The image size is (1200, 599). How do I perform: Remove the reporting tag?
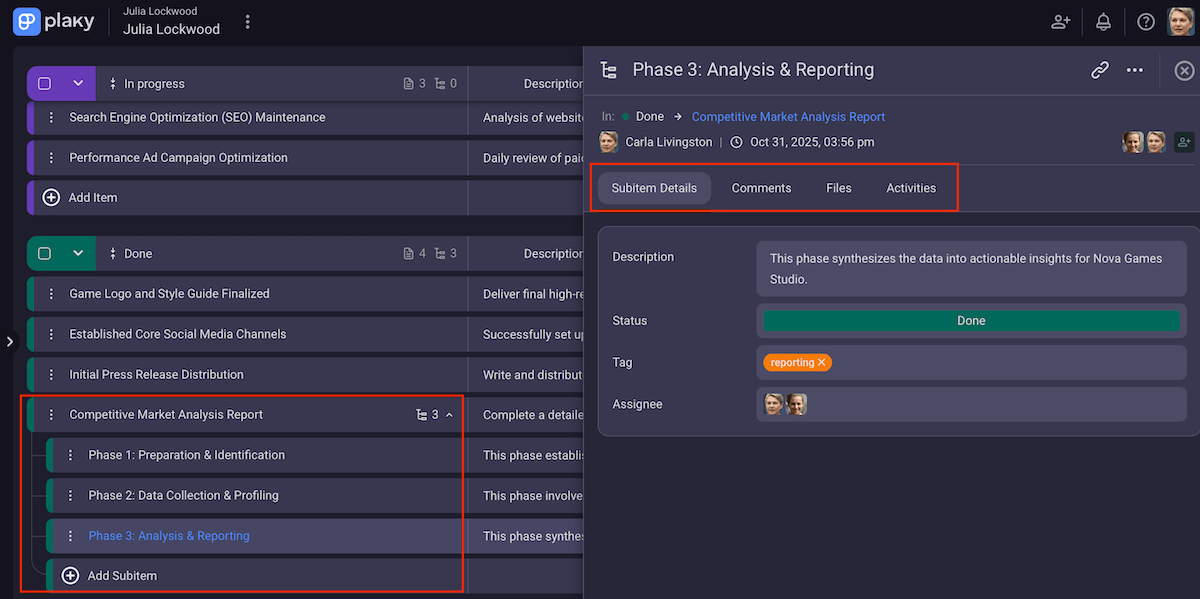point(822,363)
